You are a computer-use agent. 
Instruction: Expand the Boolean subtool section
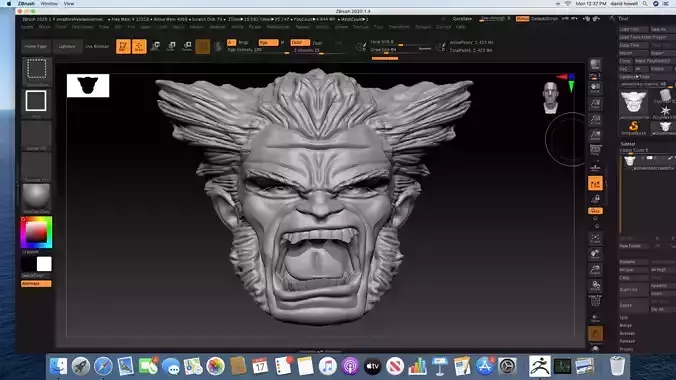point(627,333)
